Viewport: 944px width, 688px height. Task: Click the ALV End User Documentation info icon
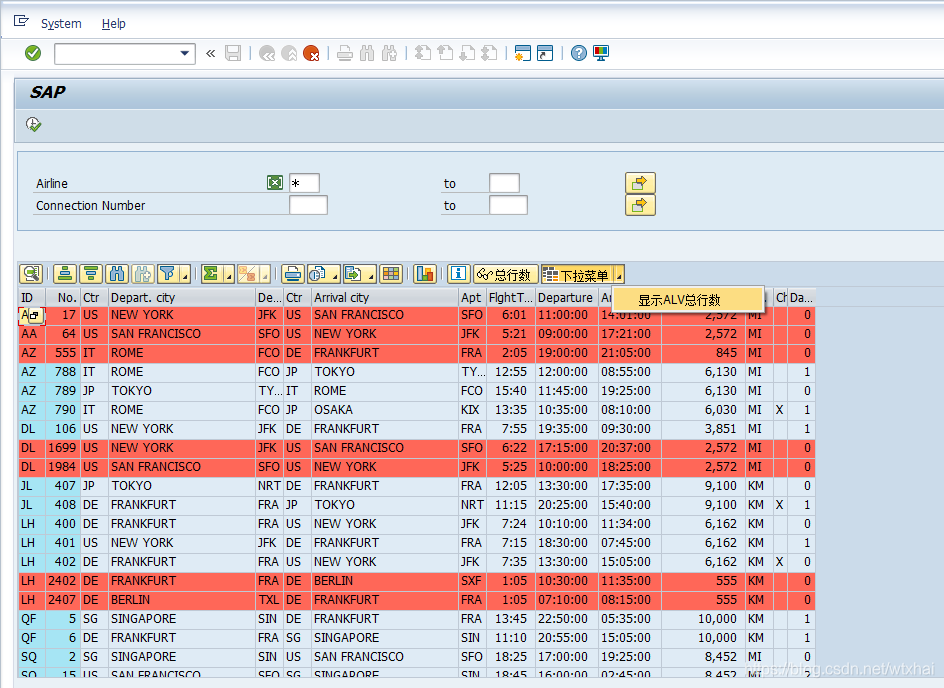point(459,274)
